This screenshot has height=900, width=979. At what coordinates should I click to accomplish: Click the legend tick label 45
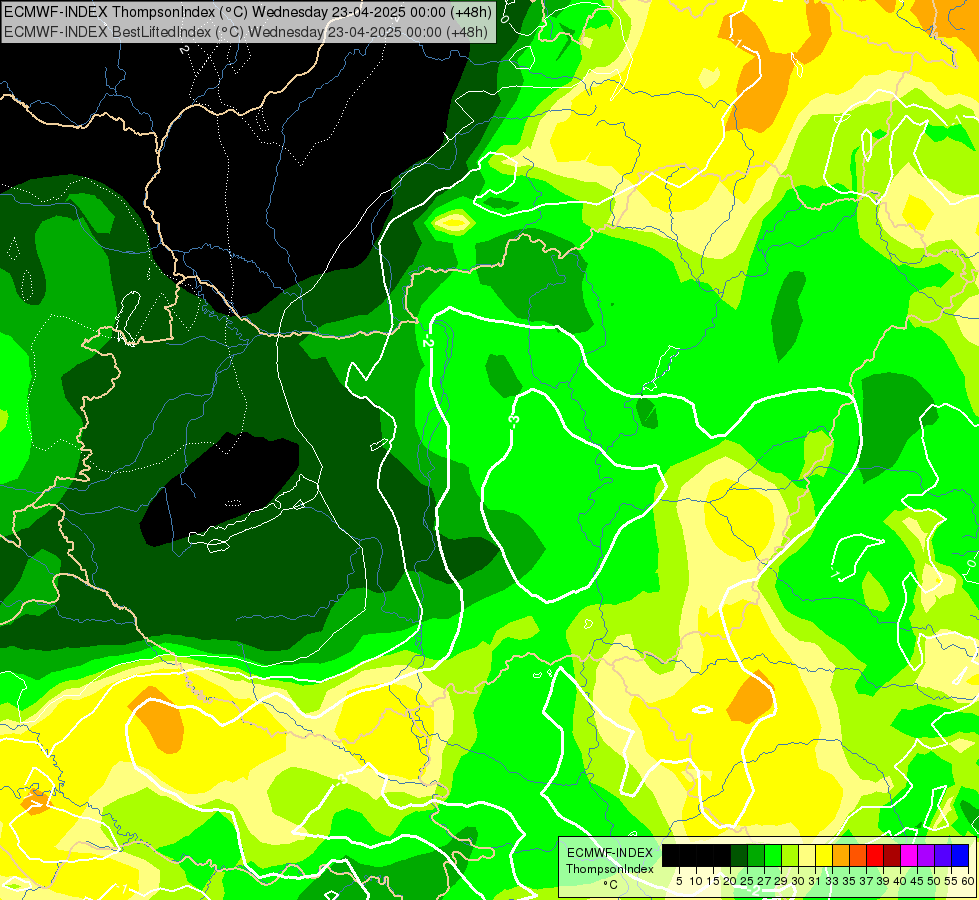[917, 881]
